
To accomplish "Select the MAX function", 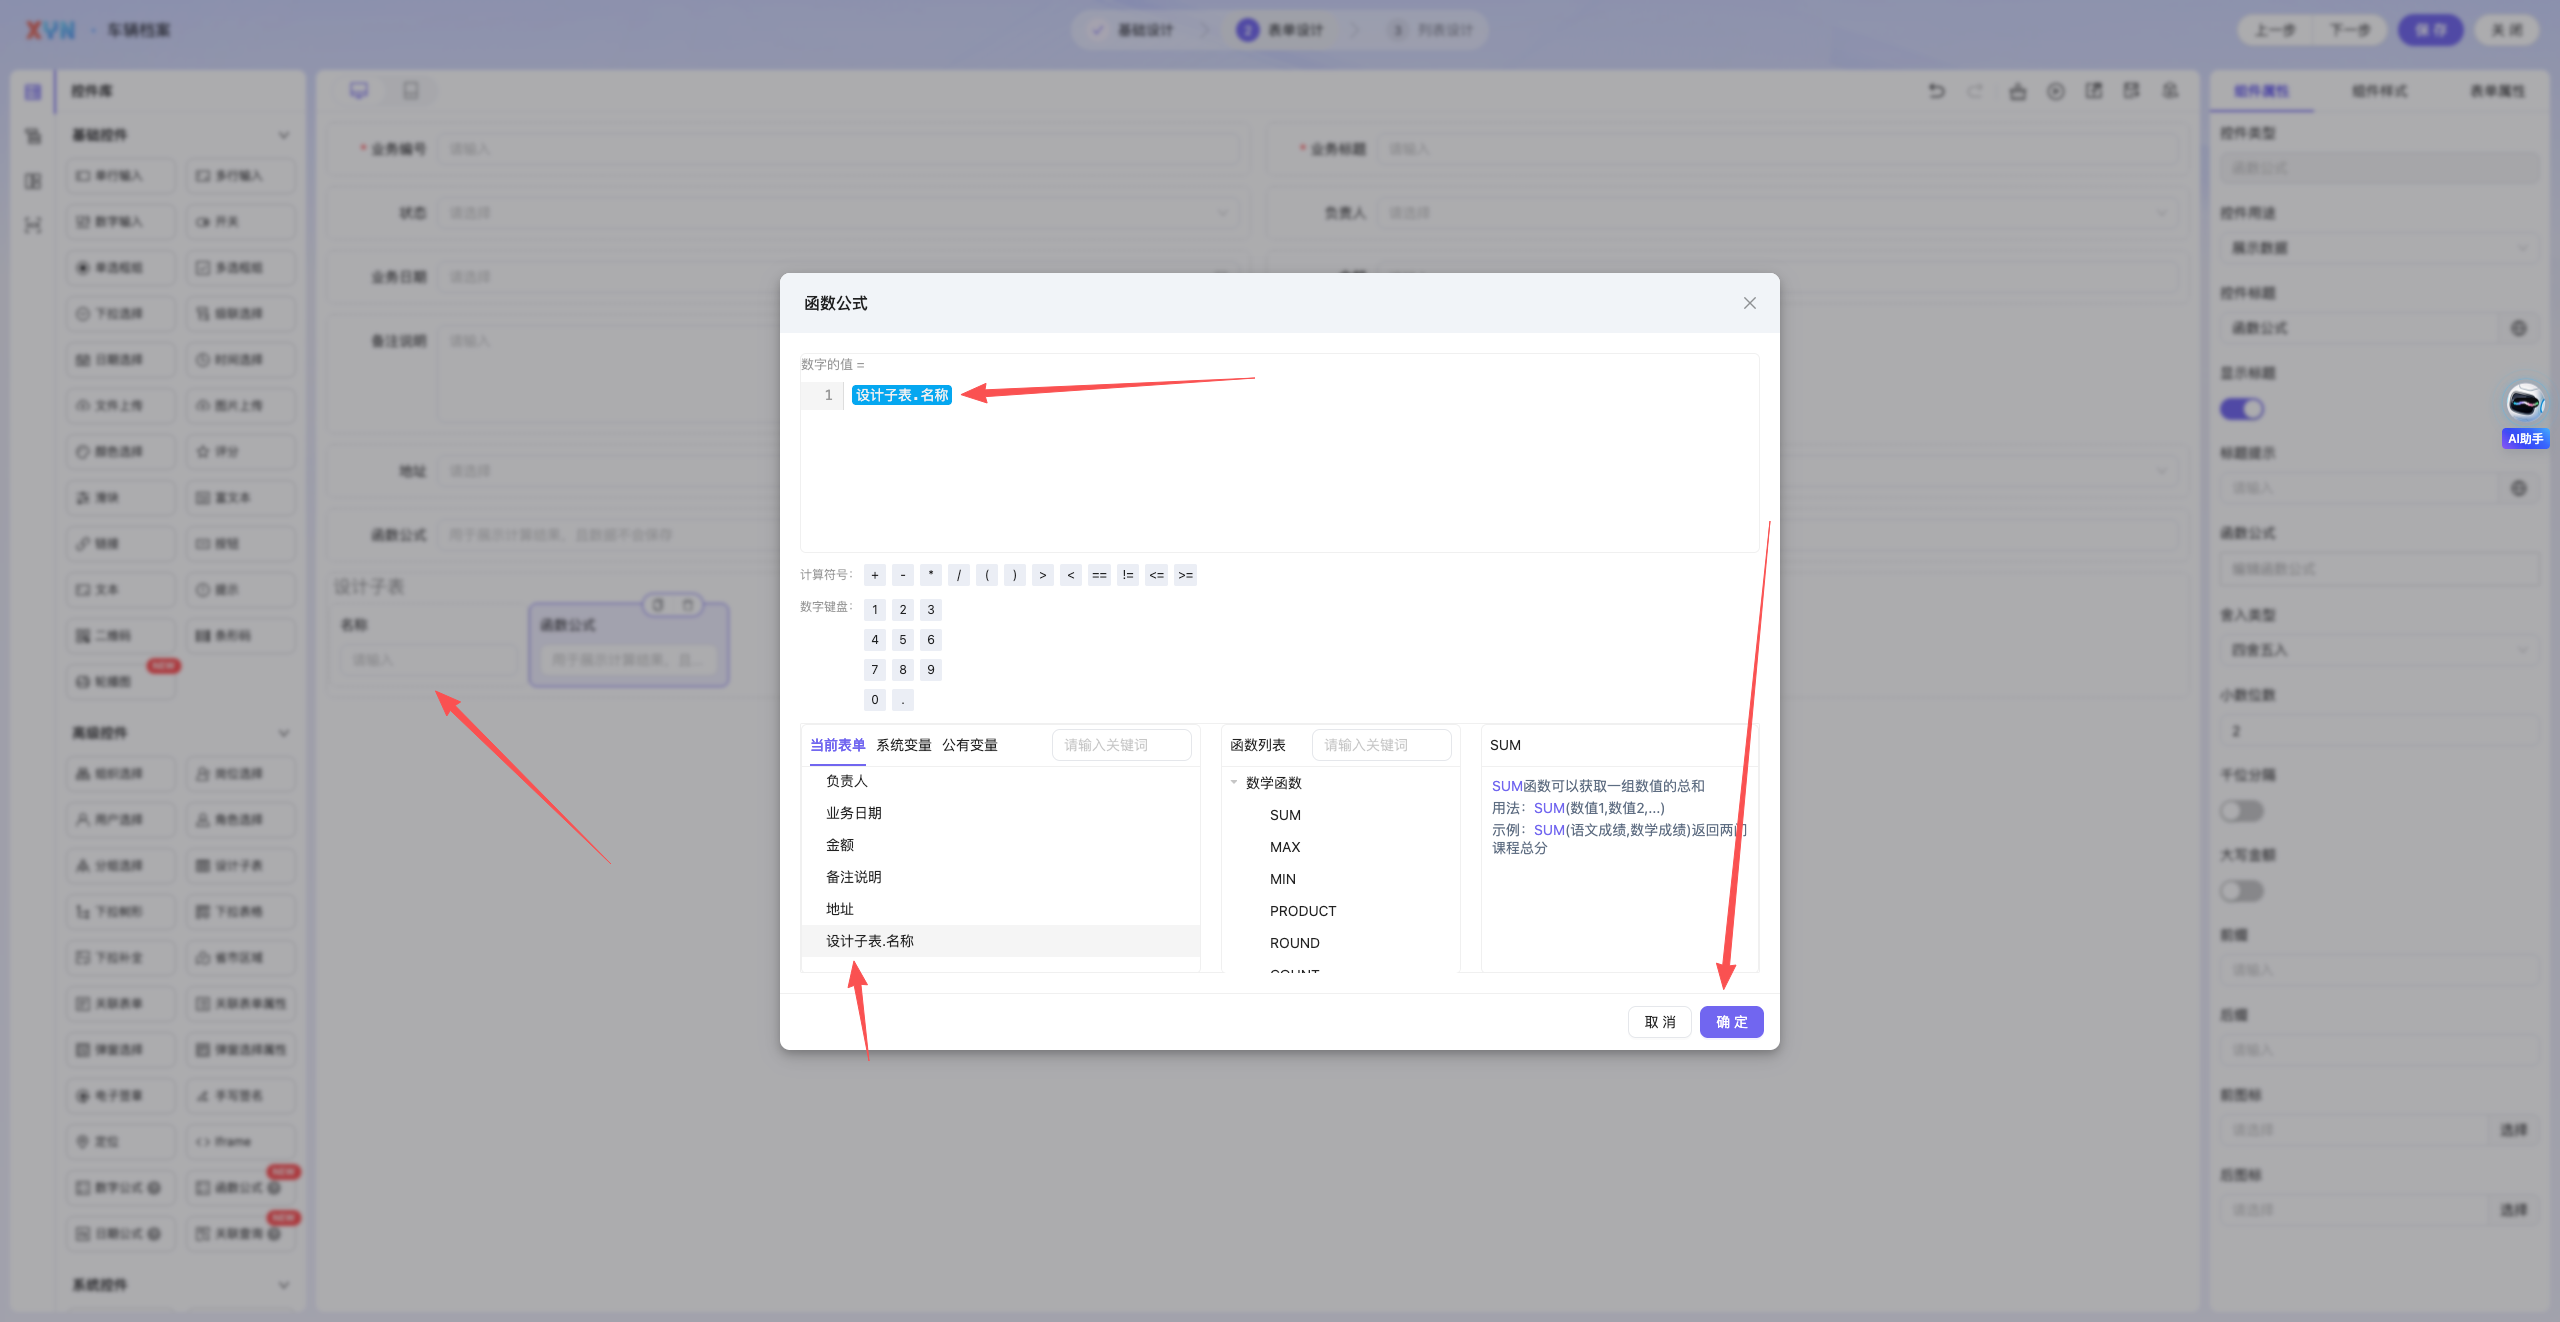I will coord(1285,847).
